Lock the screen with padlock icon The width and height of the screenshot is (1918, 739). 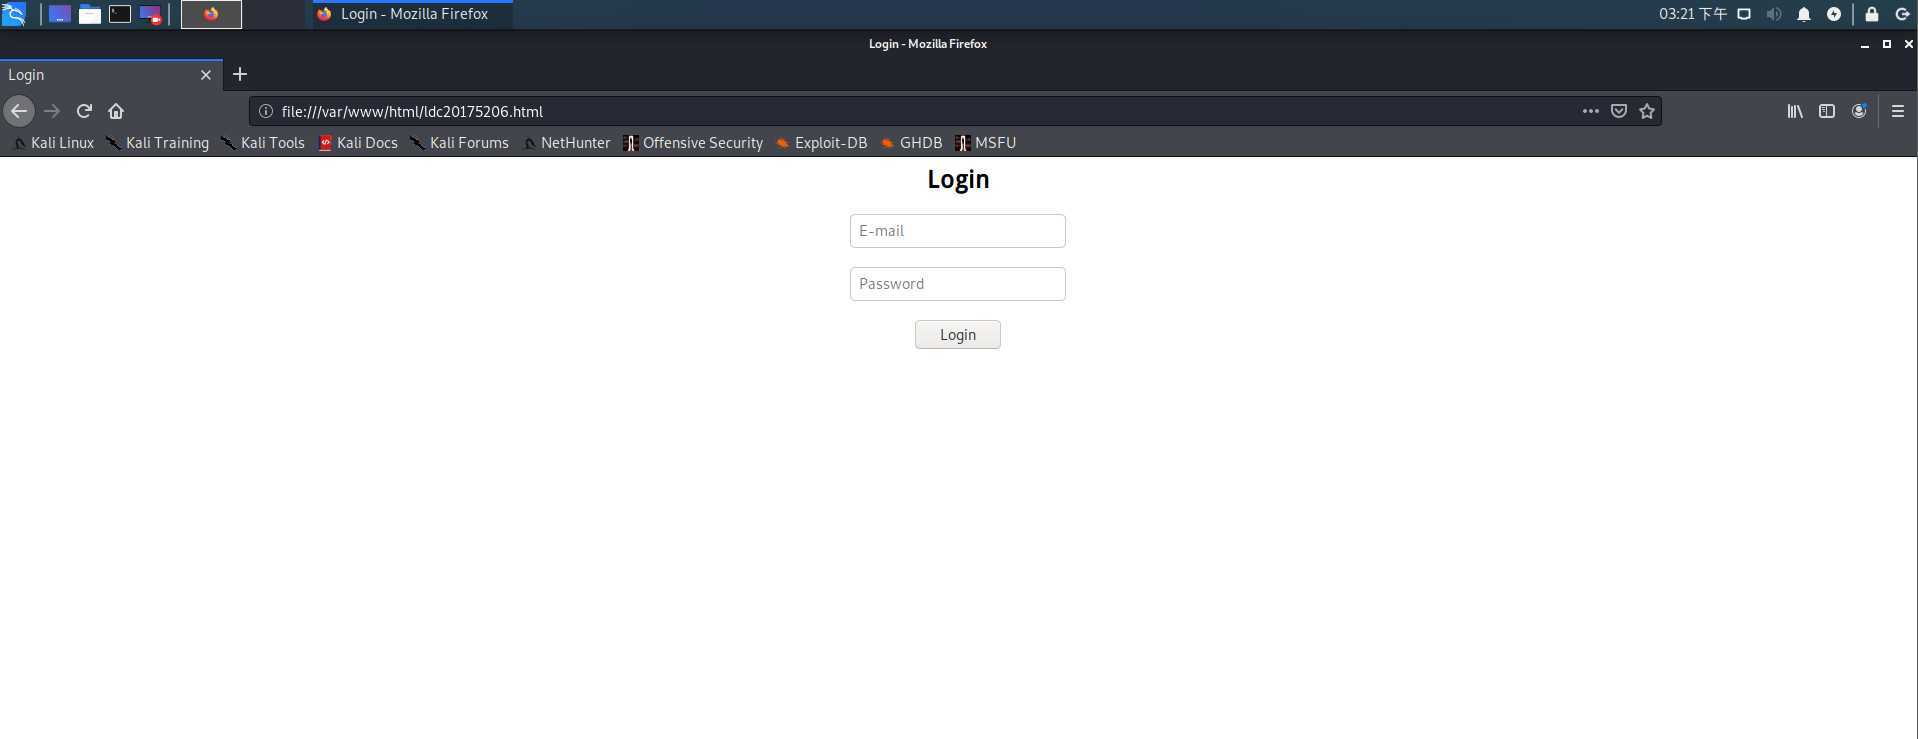1872,14
